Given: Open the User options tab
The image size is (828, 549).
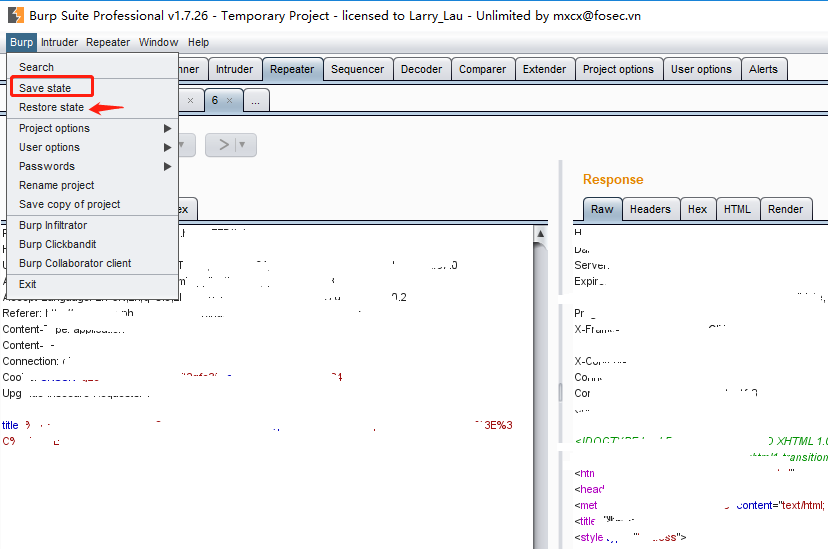Looking at the screenshot, I should [701, 69].
